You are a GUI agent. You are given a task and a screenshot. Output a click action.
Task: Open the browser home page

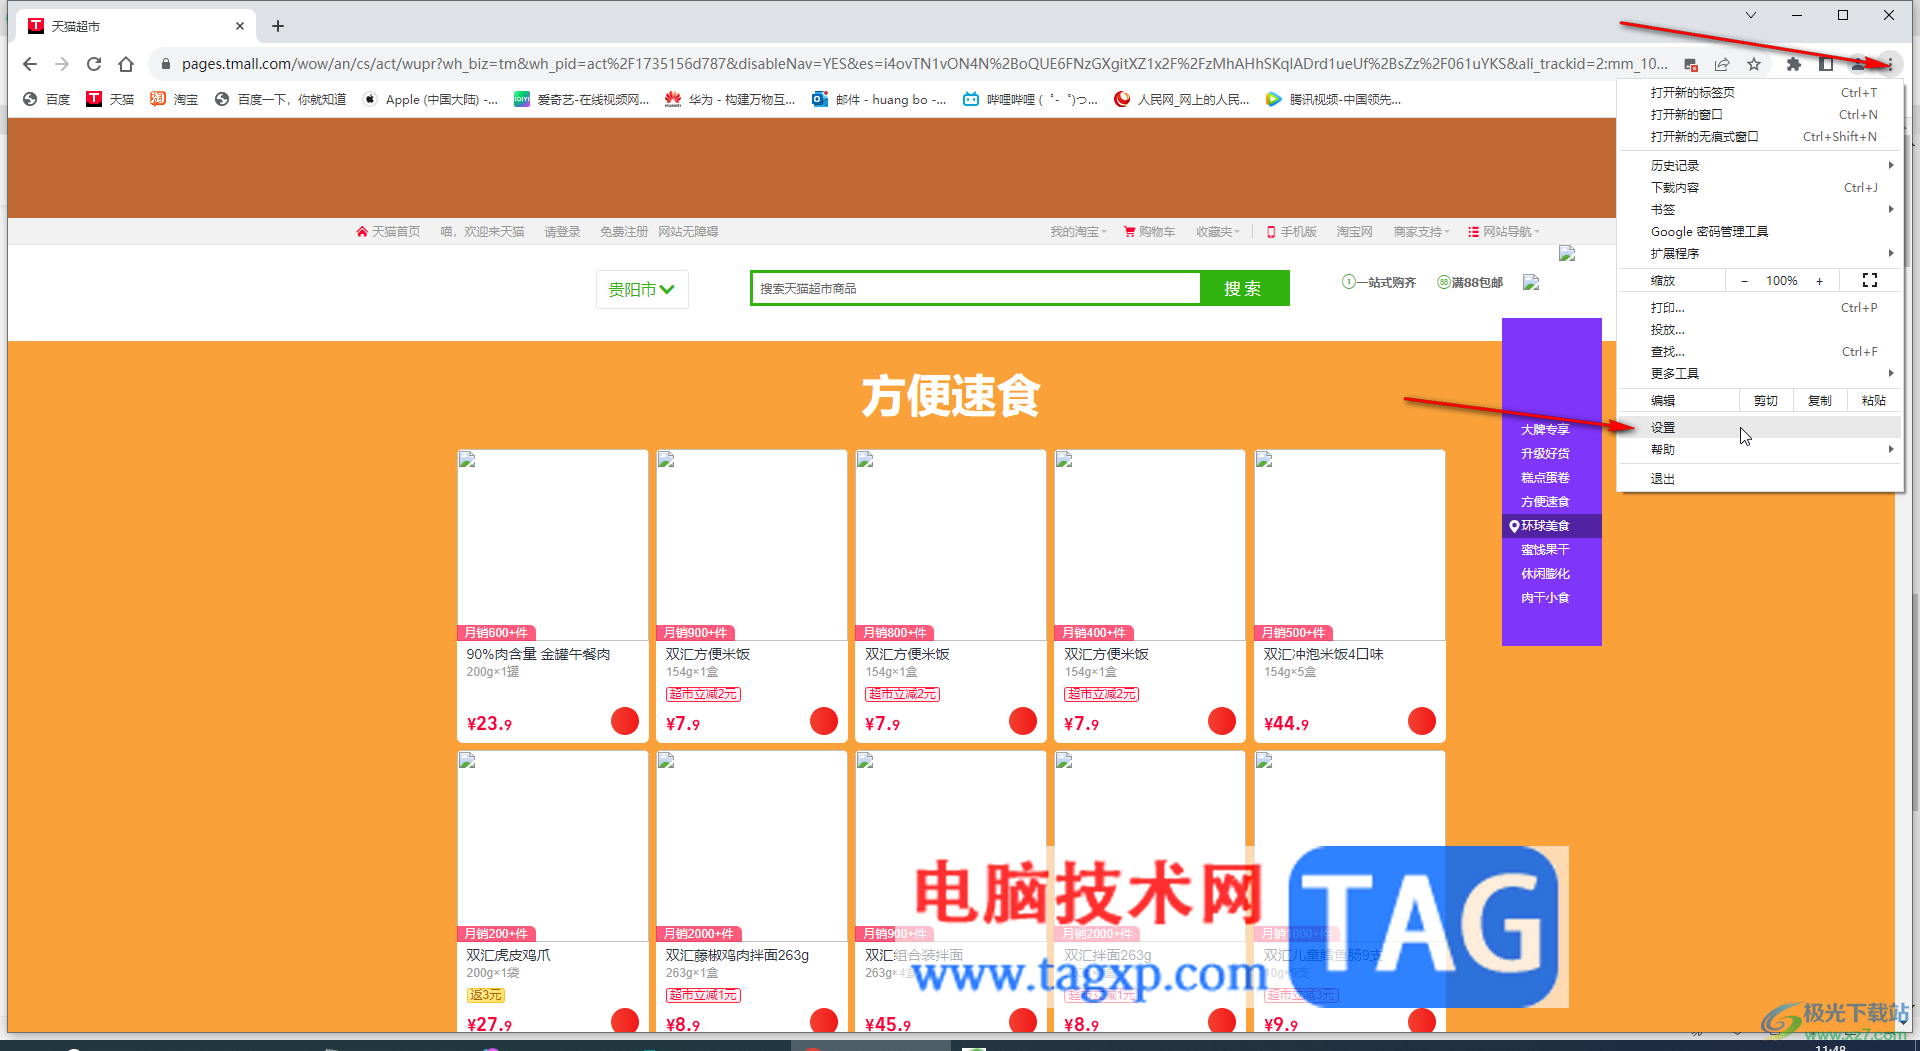pyautogui.click(x=126, y=64)
